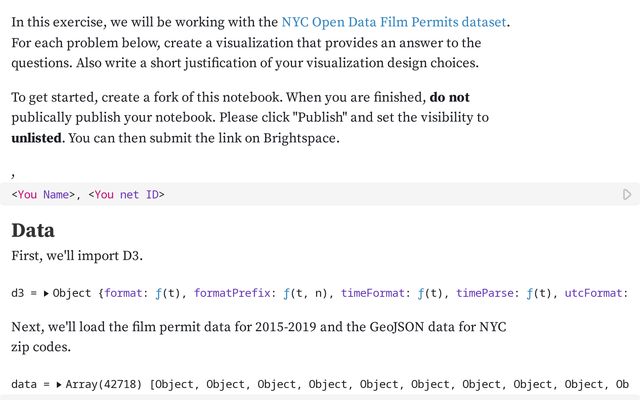640x400 pixels.
Task: Click the "First, we'll import D3." paragraph
Action: tap(77, 256)
